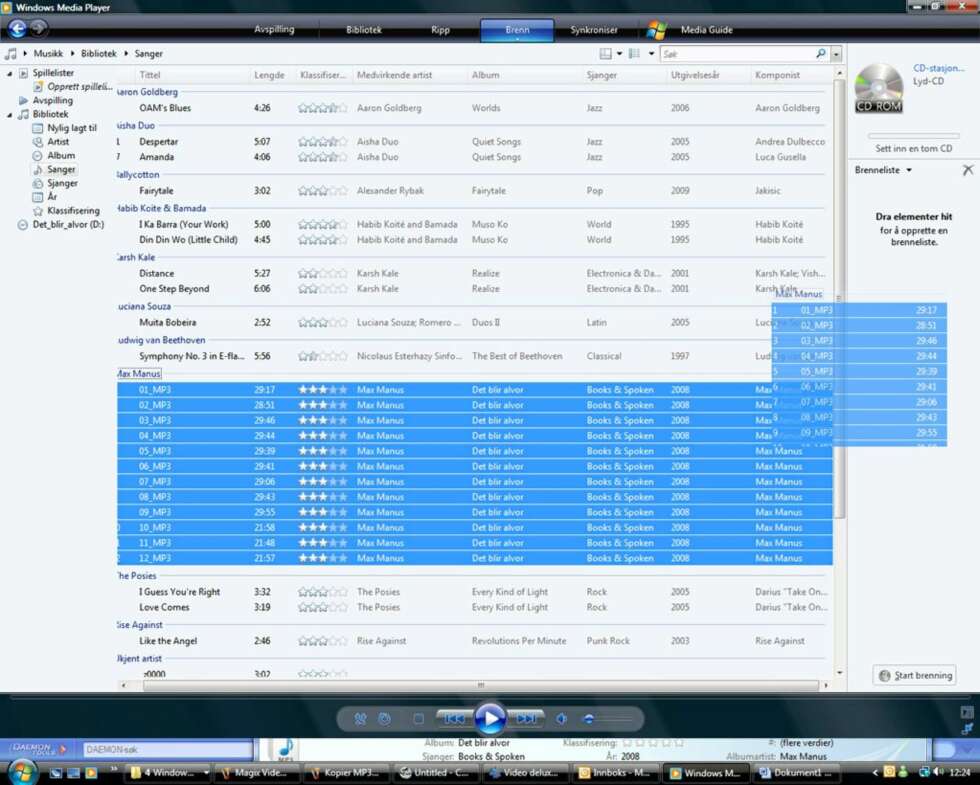Switch to the Bibliotek tab

pos(364,29)
